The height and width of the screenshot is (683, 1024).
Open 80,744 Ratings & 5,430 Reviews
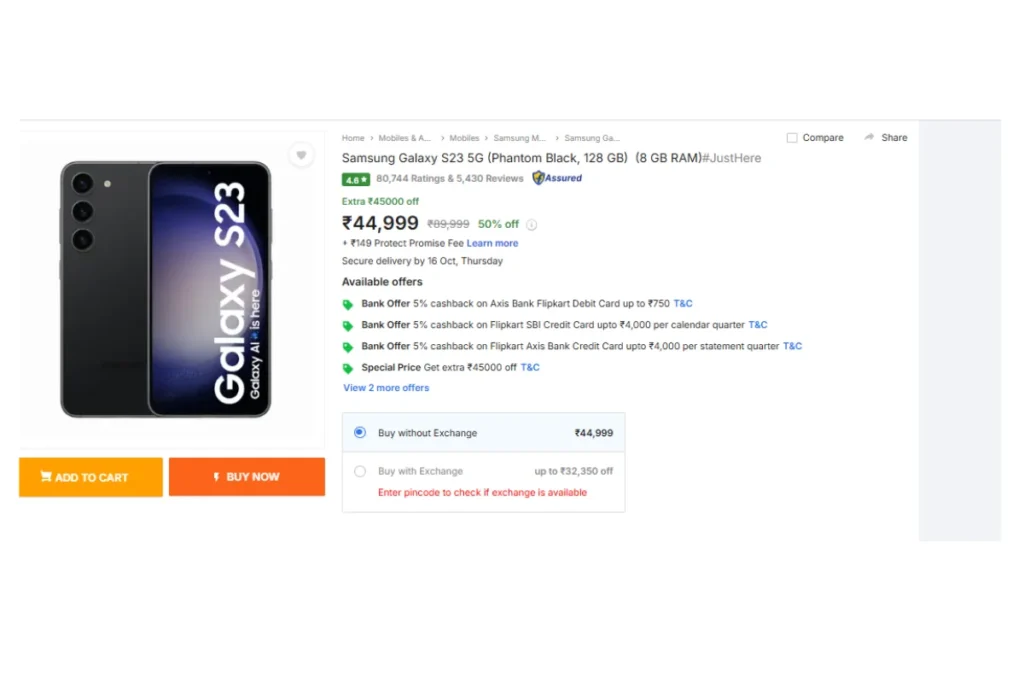coord(449,179)
